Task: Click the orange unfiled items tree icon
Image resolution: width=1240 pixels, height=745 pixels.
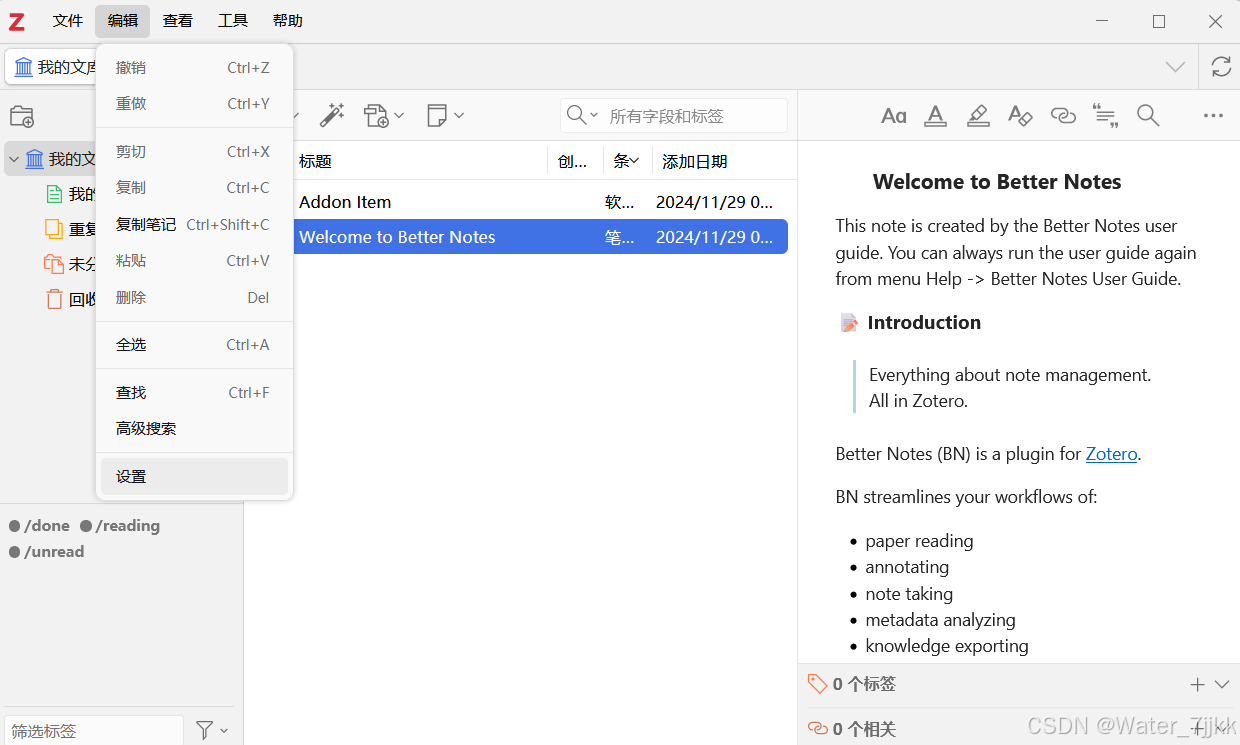Action: (x=54, y=264)
